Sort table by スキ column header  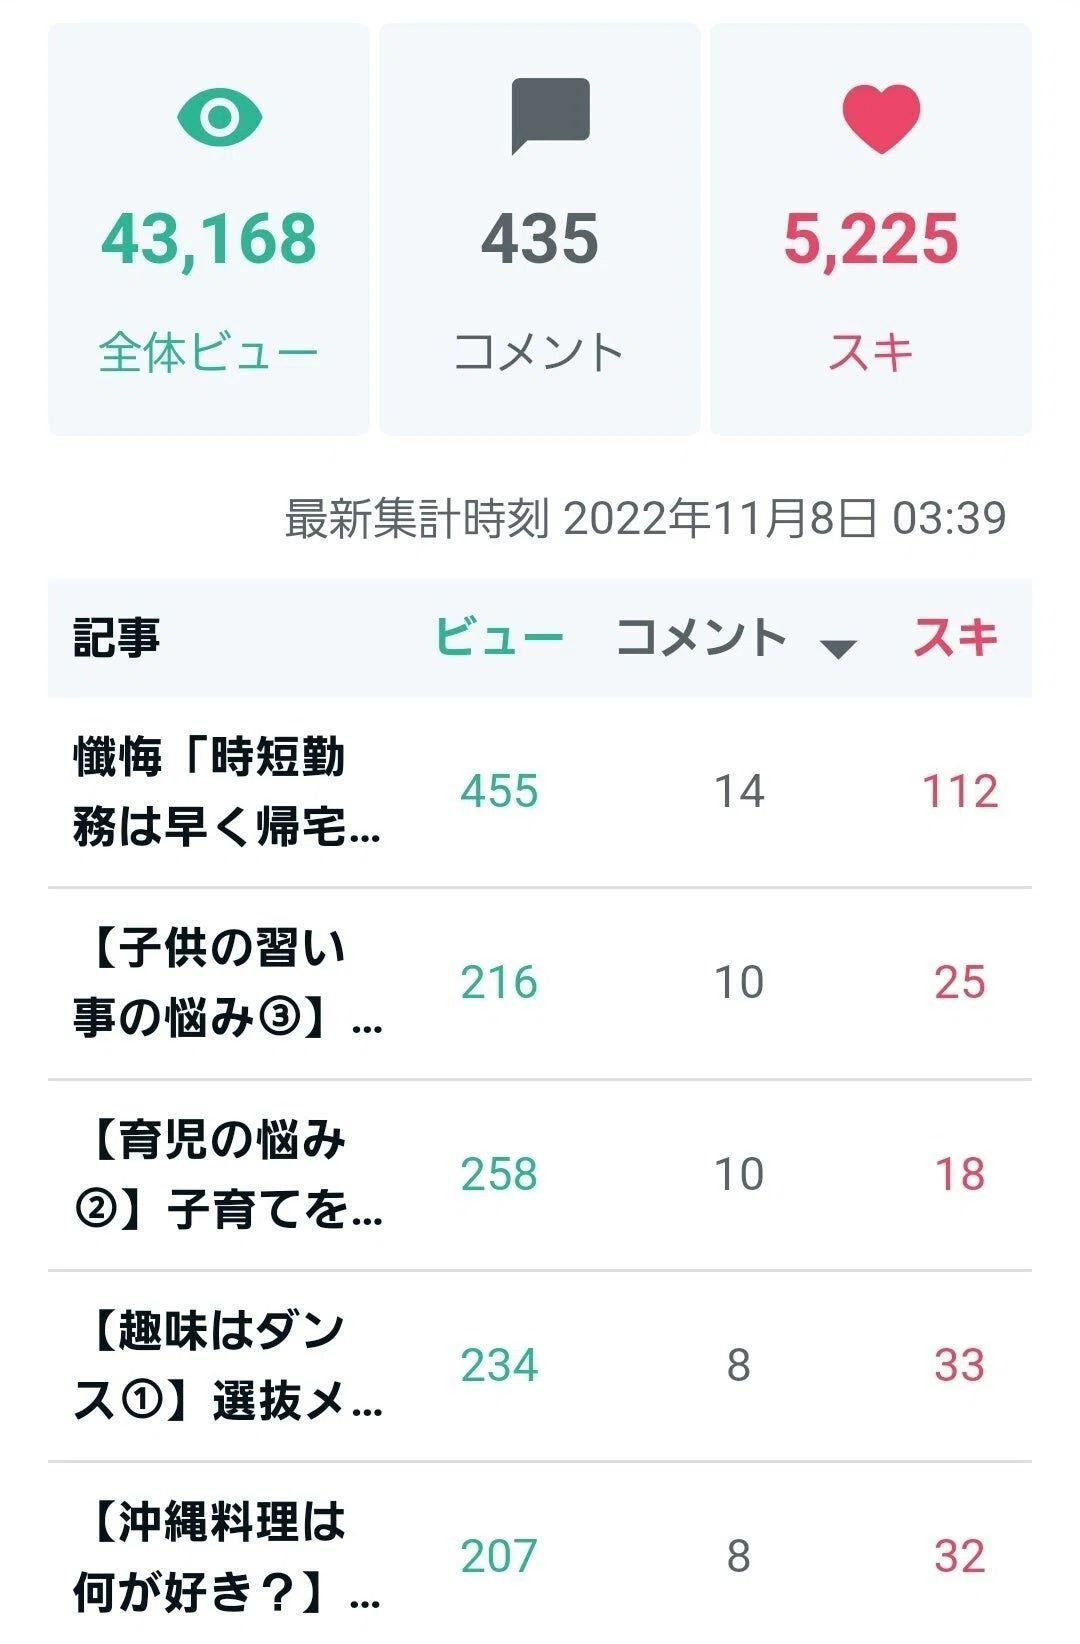point(955,637)
